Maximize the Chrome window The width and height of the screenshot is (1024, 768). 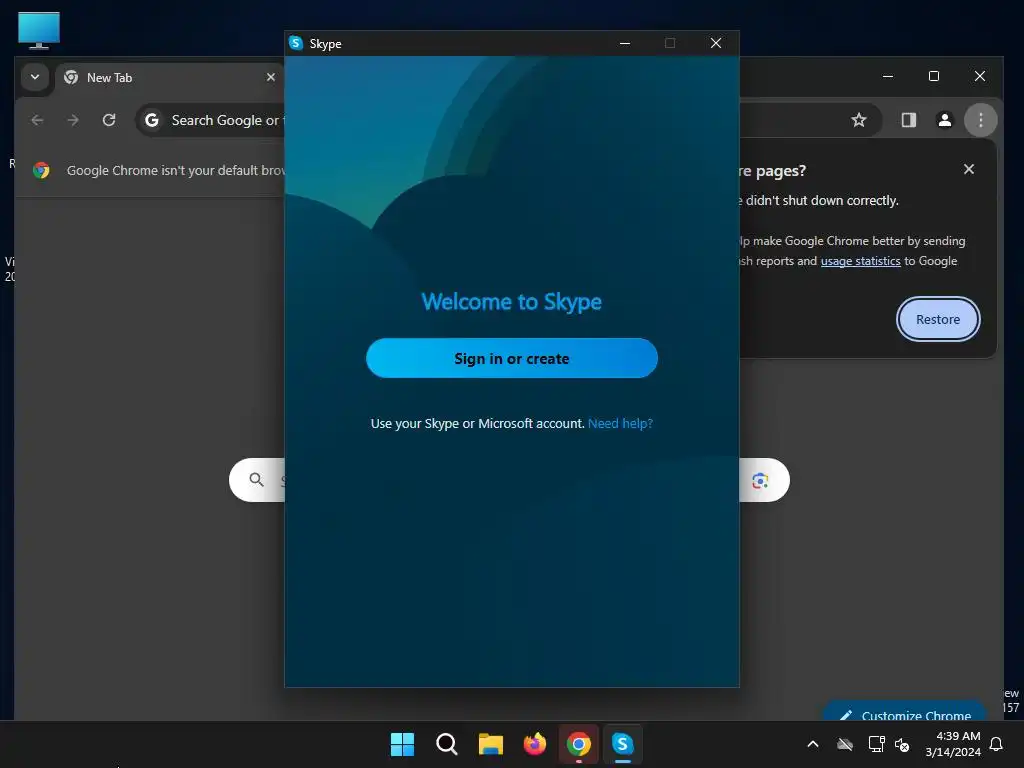pyautogui.click(x=934, y=76)
